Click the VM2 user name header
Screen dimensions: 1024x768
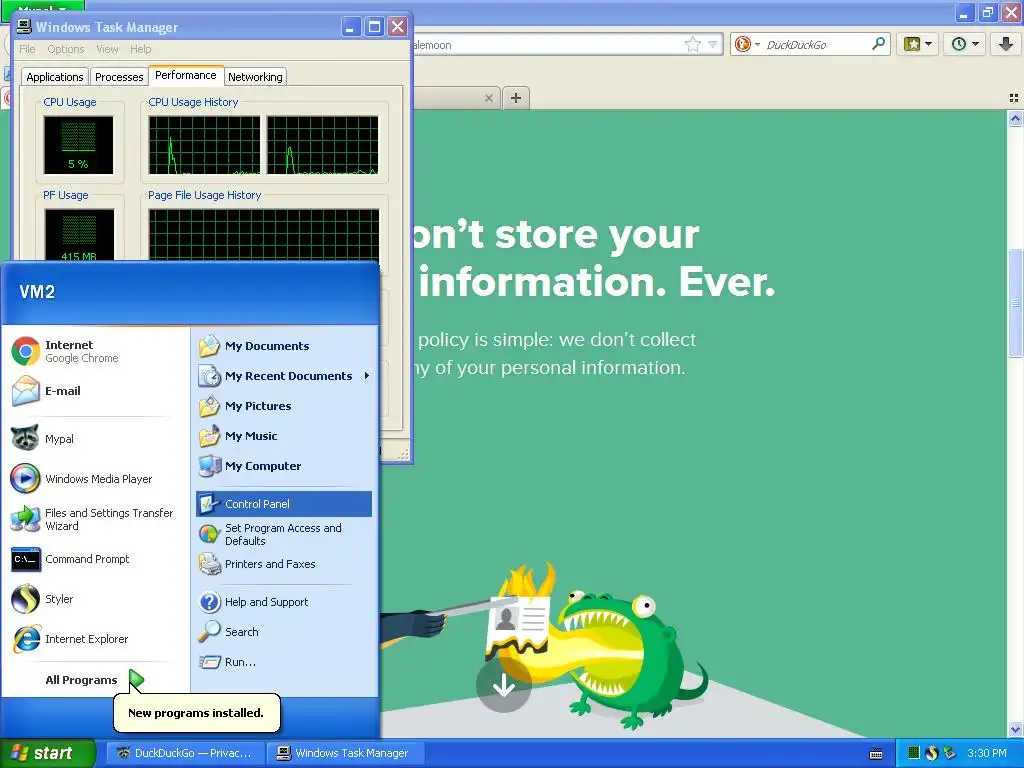[x=37, y=292]
